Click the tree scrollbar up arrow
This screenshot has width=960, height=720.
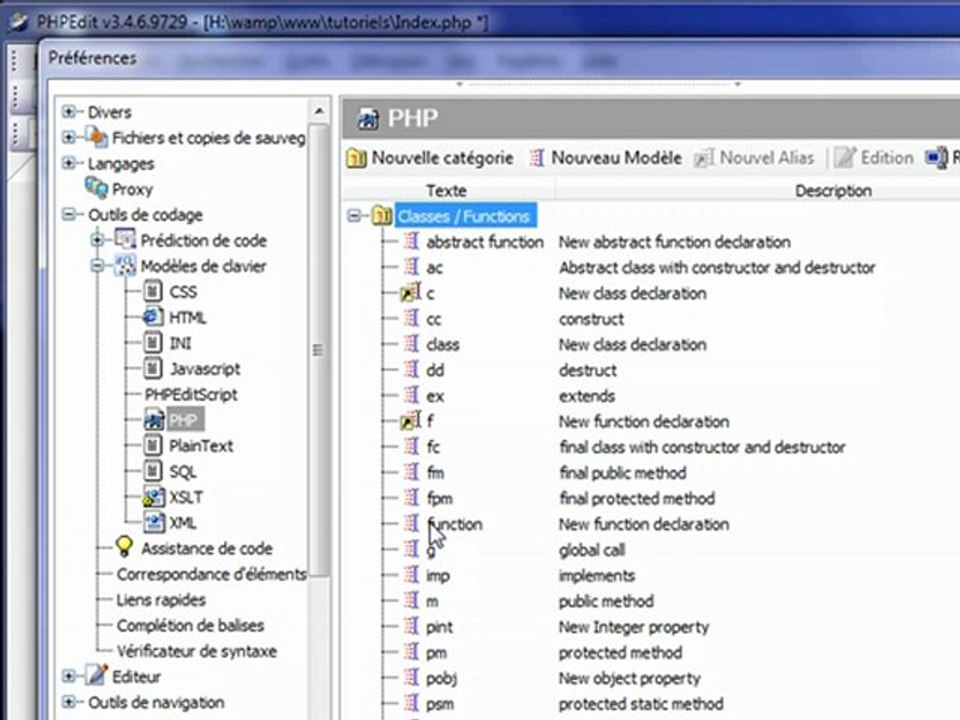318,111
